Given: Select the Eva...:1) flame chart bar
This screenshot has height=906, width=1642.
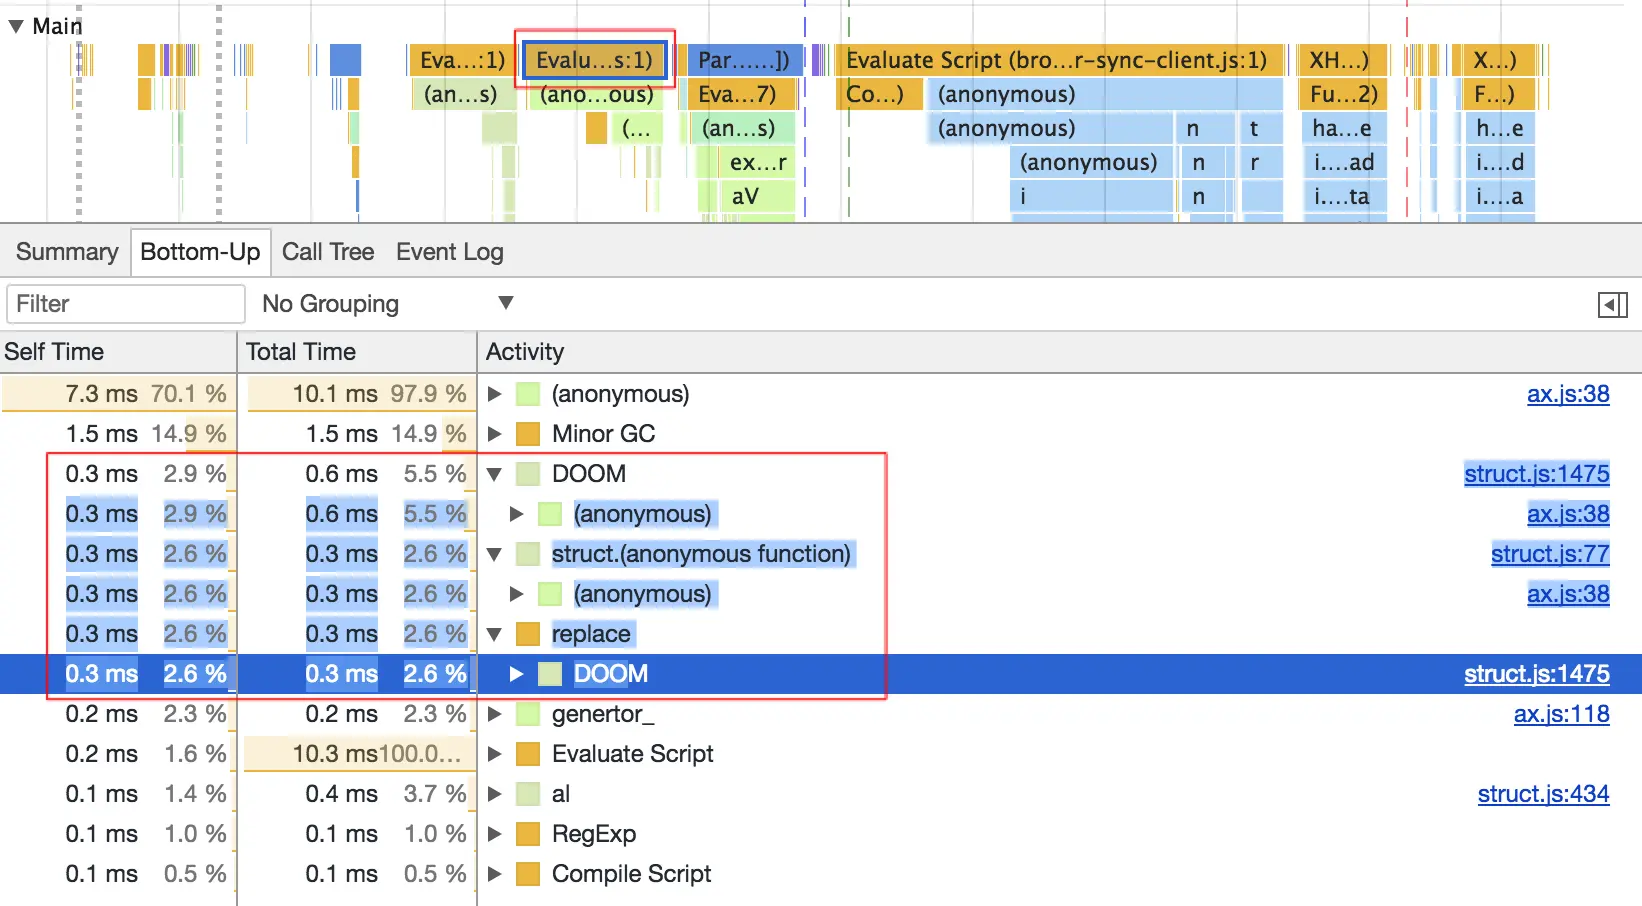Looking at the screenshot, I should 460,60.
